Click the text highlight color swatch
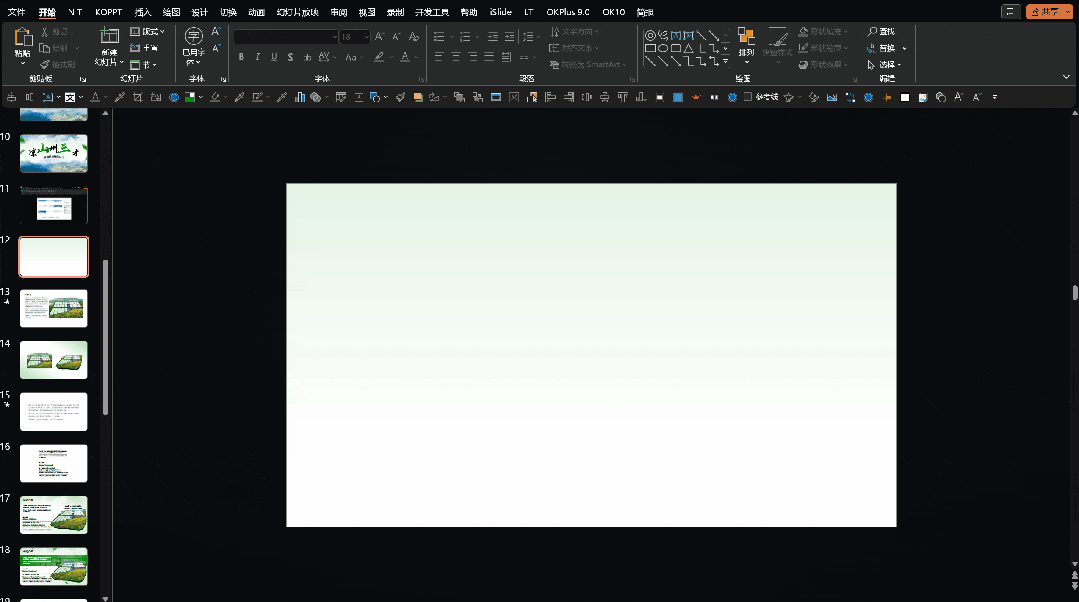 pos(379,57)
